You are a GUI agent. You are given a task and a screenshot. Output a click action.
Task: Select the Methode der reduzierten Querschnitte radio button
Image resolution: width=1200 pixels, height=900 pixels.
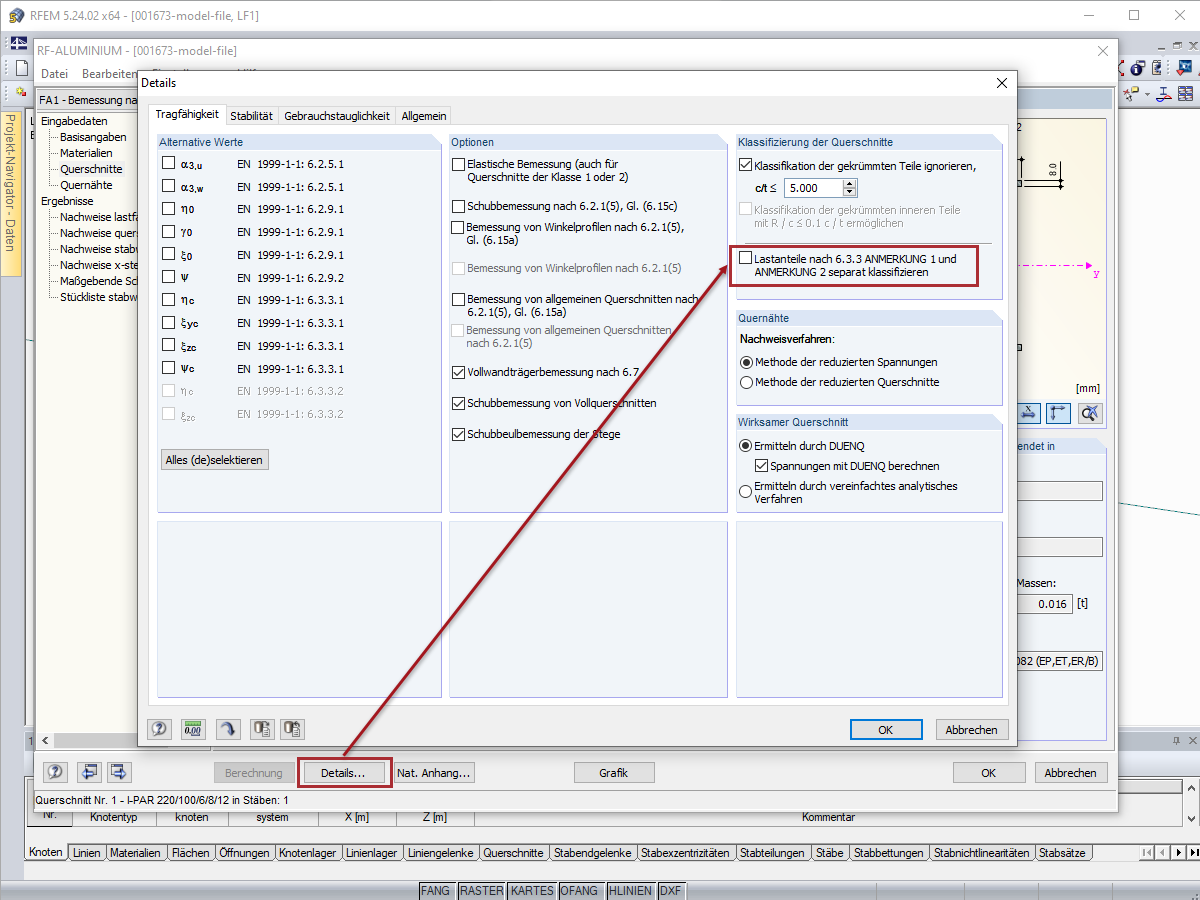click(x=747, y=382)
